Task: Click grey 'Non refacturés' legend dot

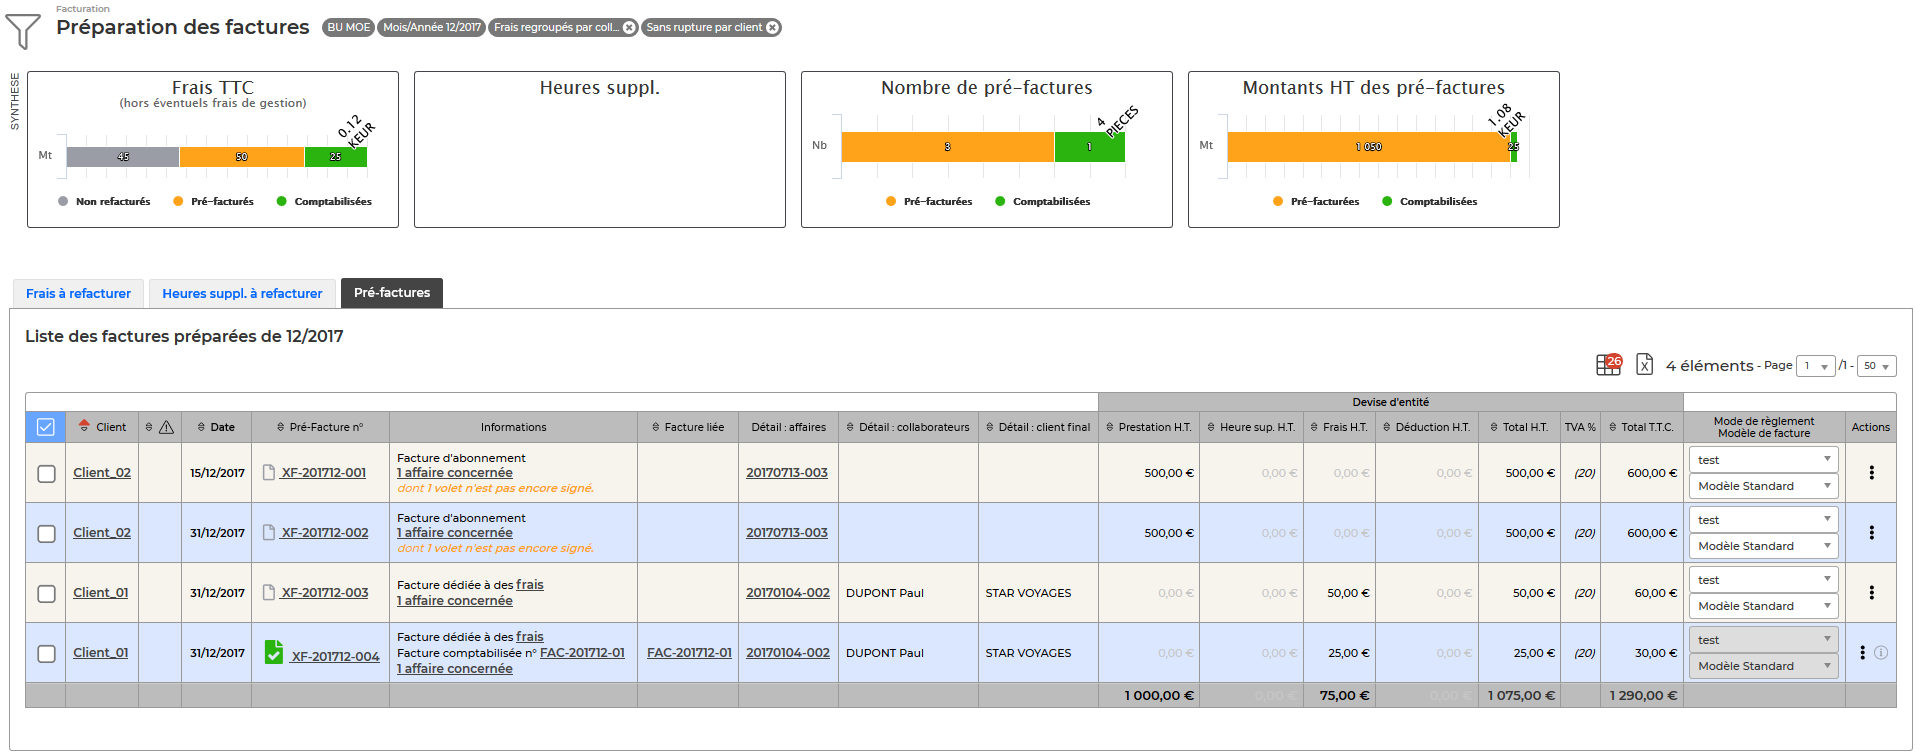Action: pyautogui.click(x=63, y=201)
